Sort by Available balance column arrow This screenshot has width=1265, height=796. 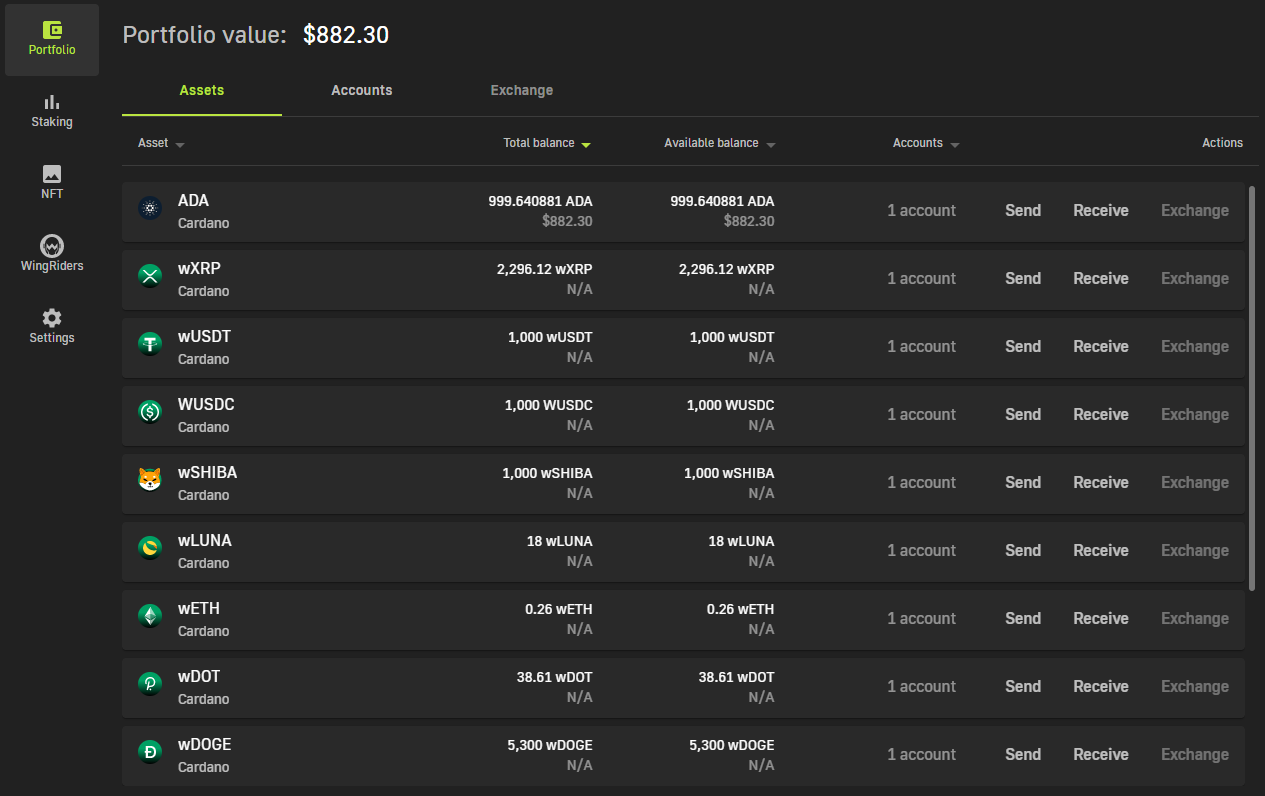770,145
